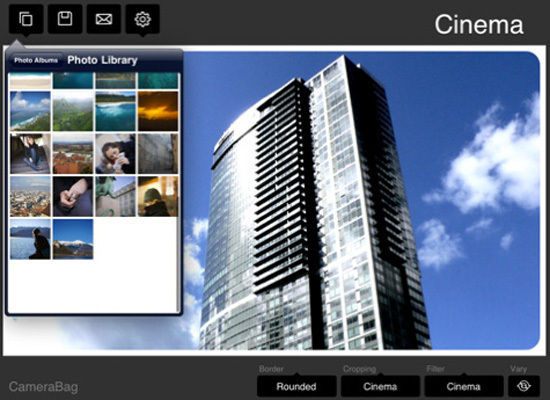This screenshot has width=550, height=400.
Task: Open the photo library load icon
Action: [x=26, y=19]
